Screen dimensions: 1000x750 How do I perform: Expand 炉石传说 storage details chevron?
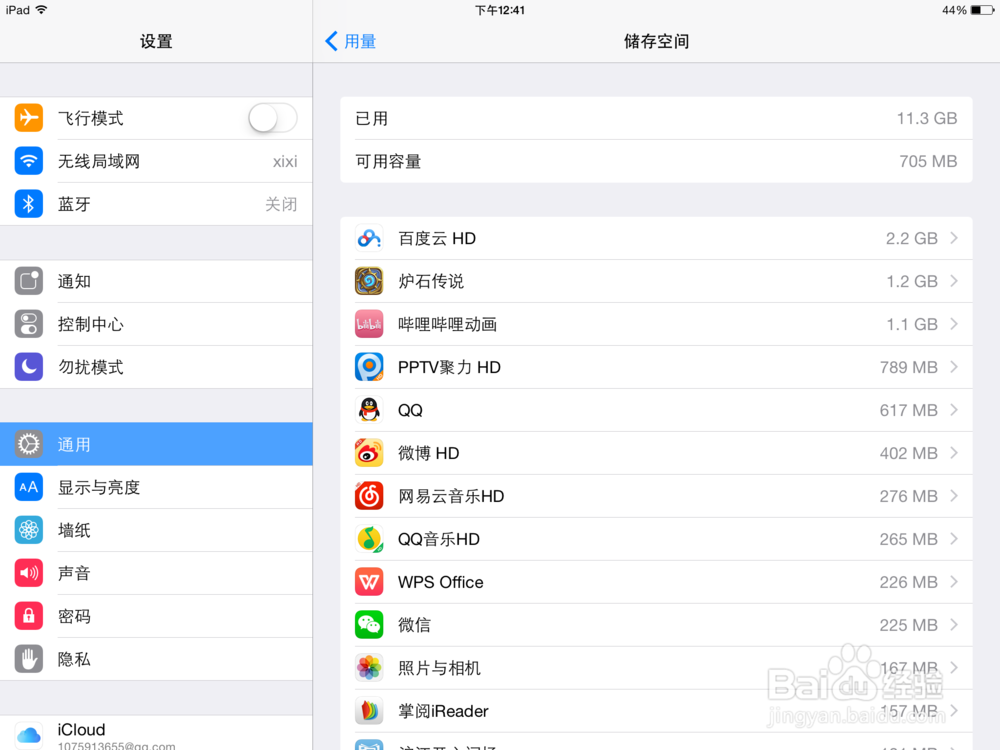coord(954,281)
